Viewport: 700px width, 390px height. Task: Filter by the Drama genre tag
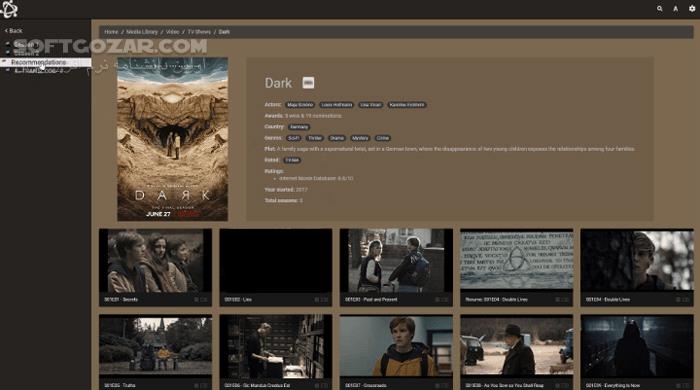(337, 138)
